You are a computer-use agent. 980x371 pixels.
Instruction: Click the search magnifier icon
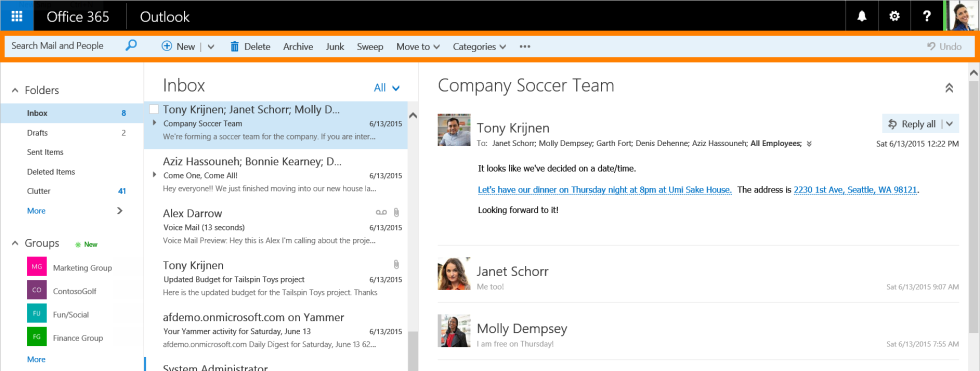(x=131, y=46)
